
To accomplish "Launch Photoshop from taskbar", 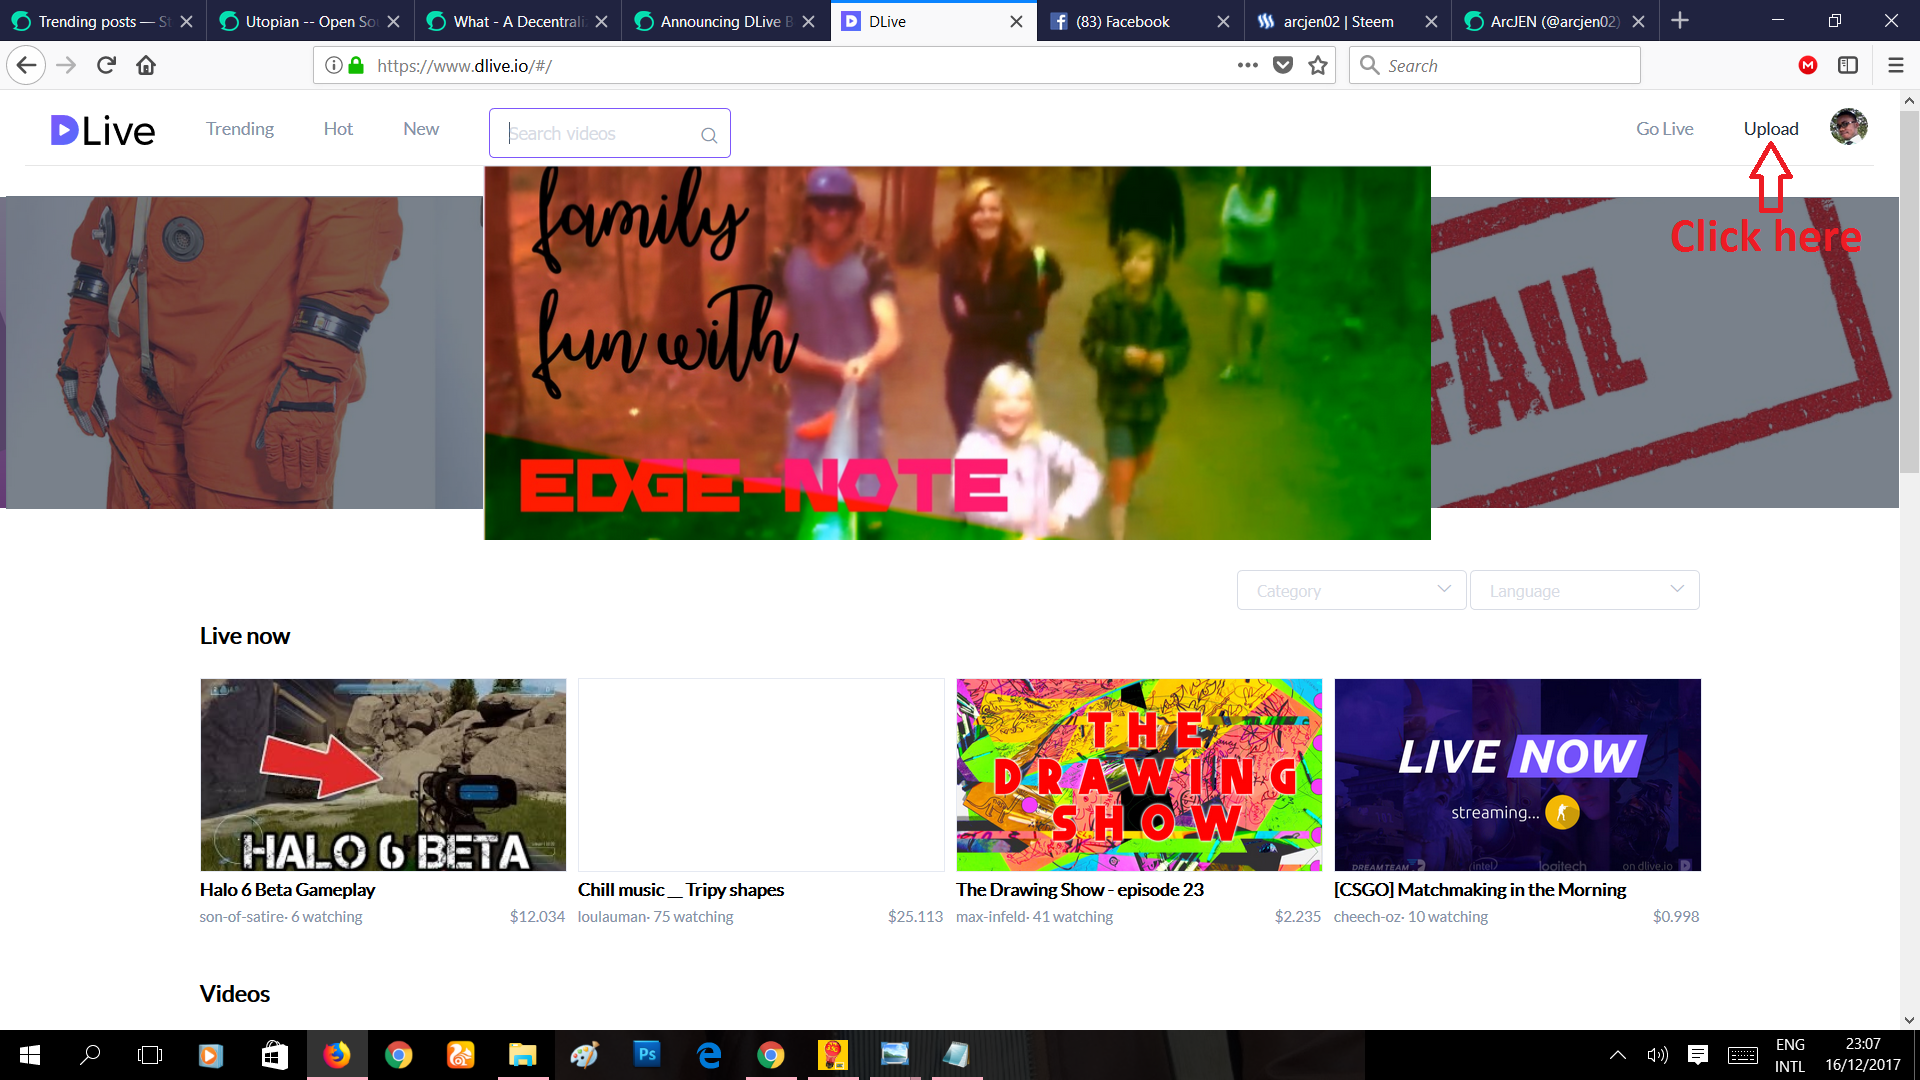I will 647,1054.
